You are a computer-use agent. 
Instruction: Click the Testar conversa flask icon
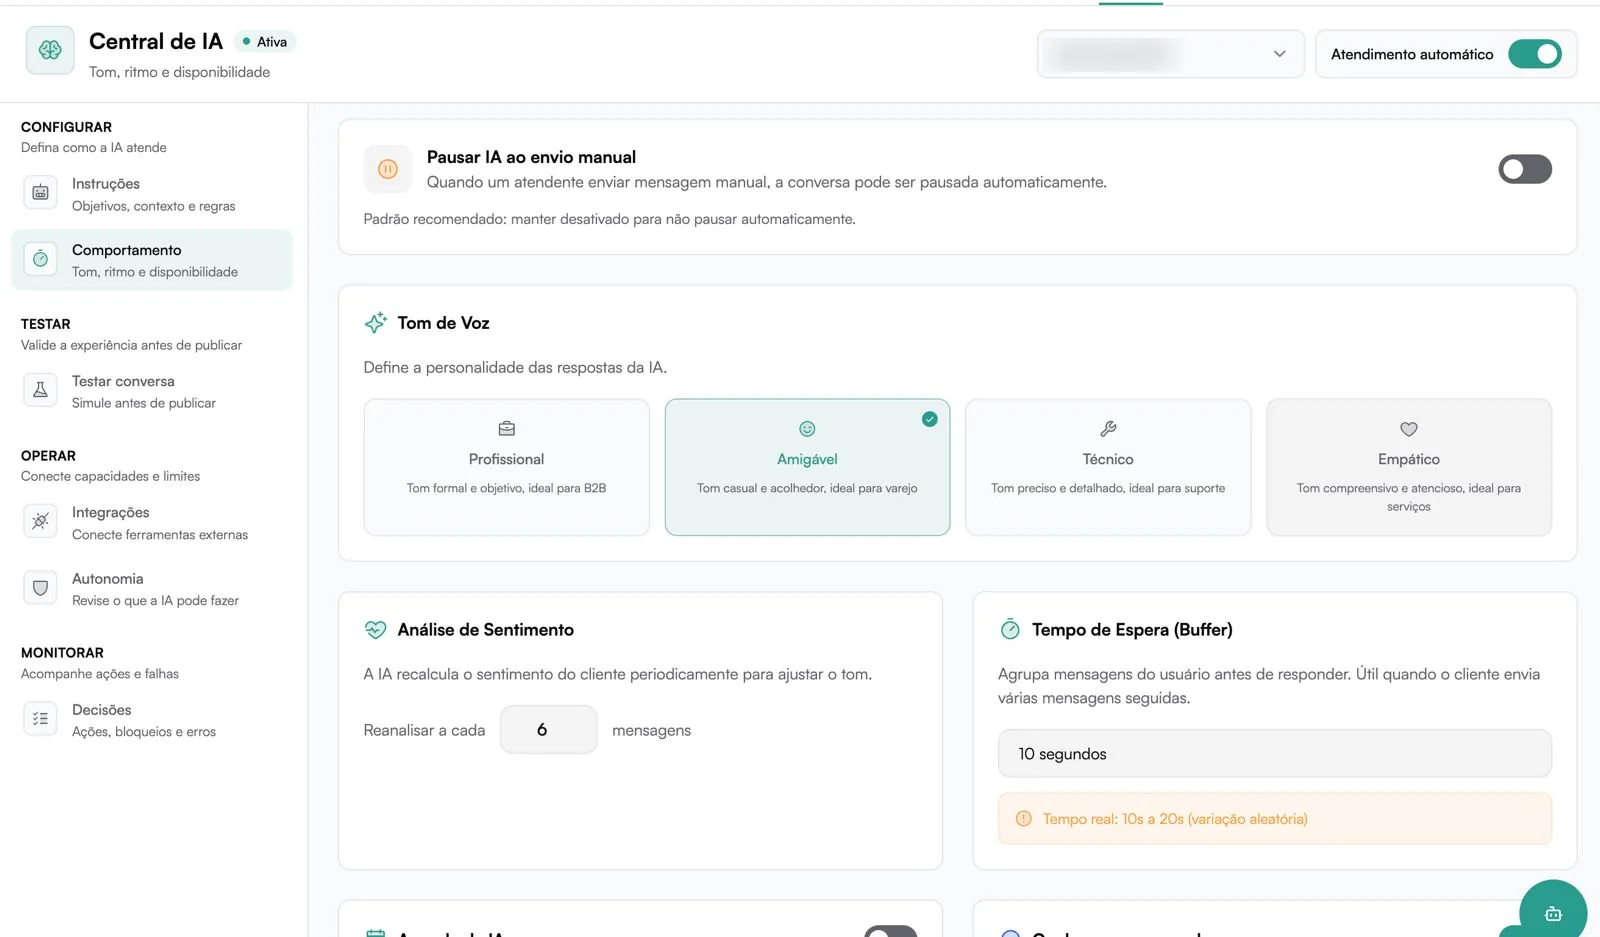click(40, 390)
